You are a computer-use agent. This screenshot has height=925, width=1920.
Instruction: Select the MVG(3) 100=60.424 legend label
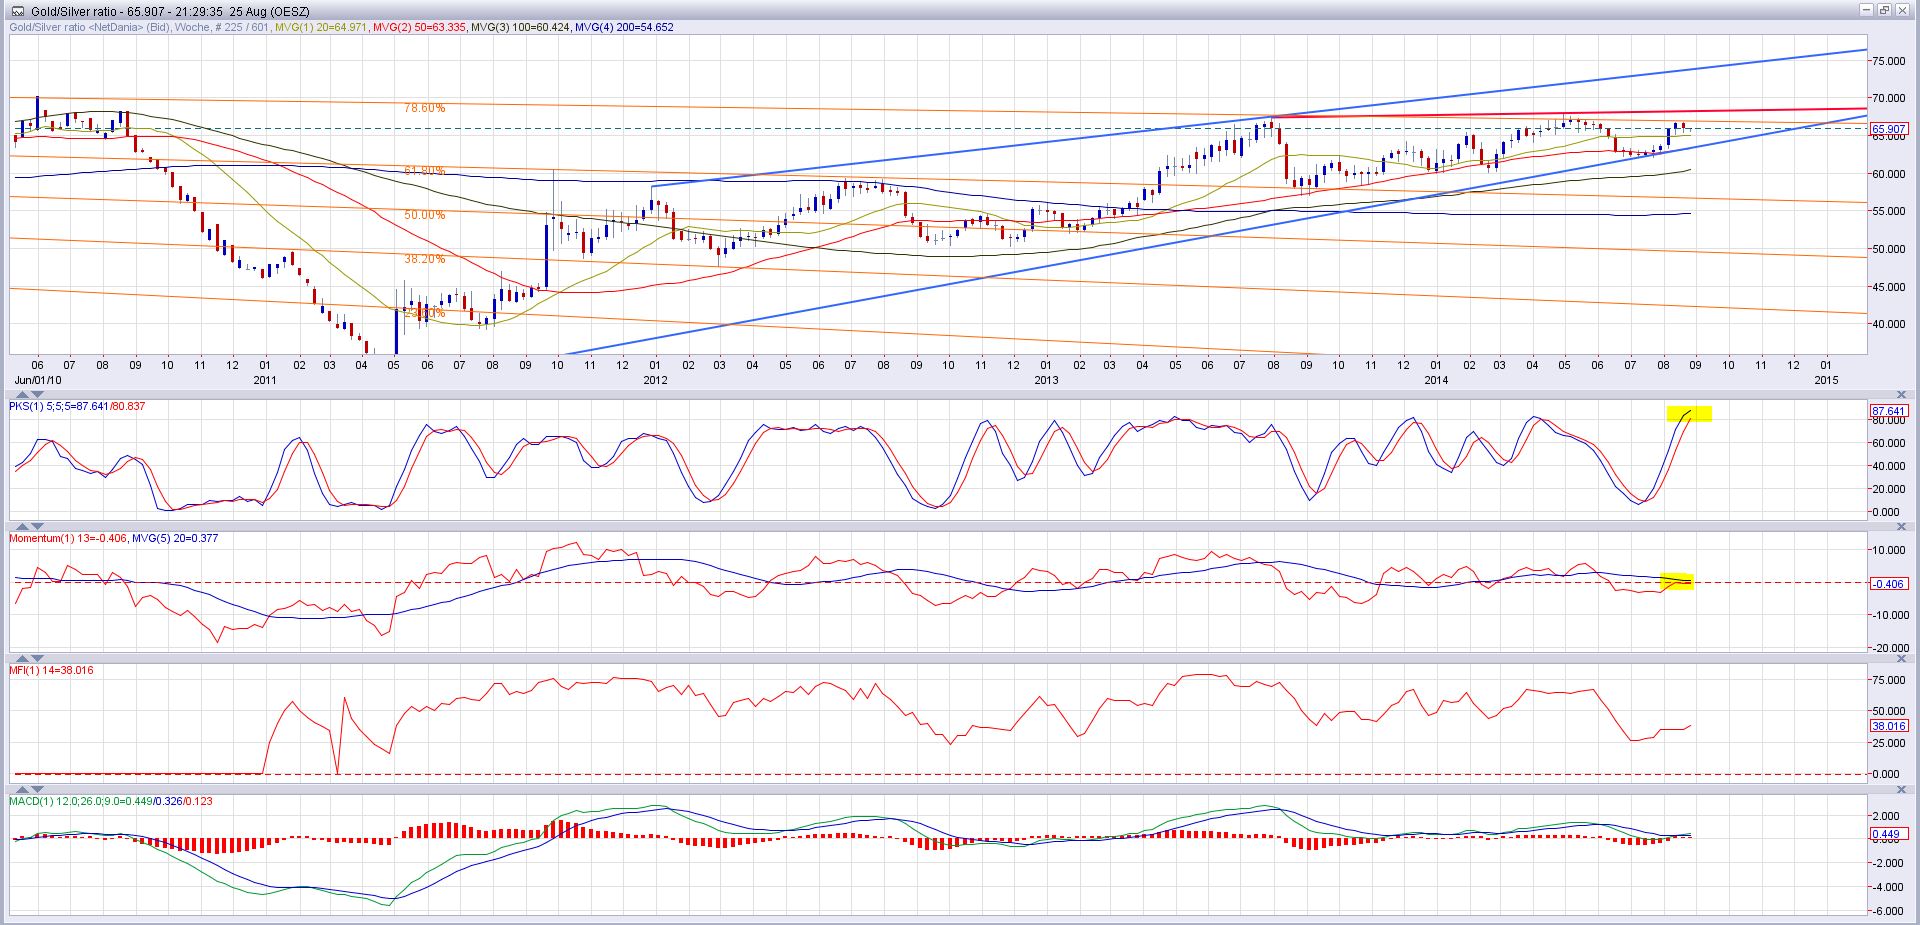tap(520, 28)
